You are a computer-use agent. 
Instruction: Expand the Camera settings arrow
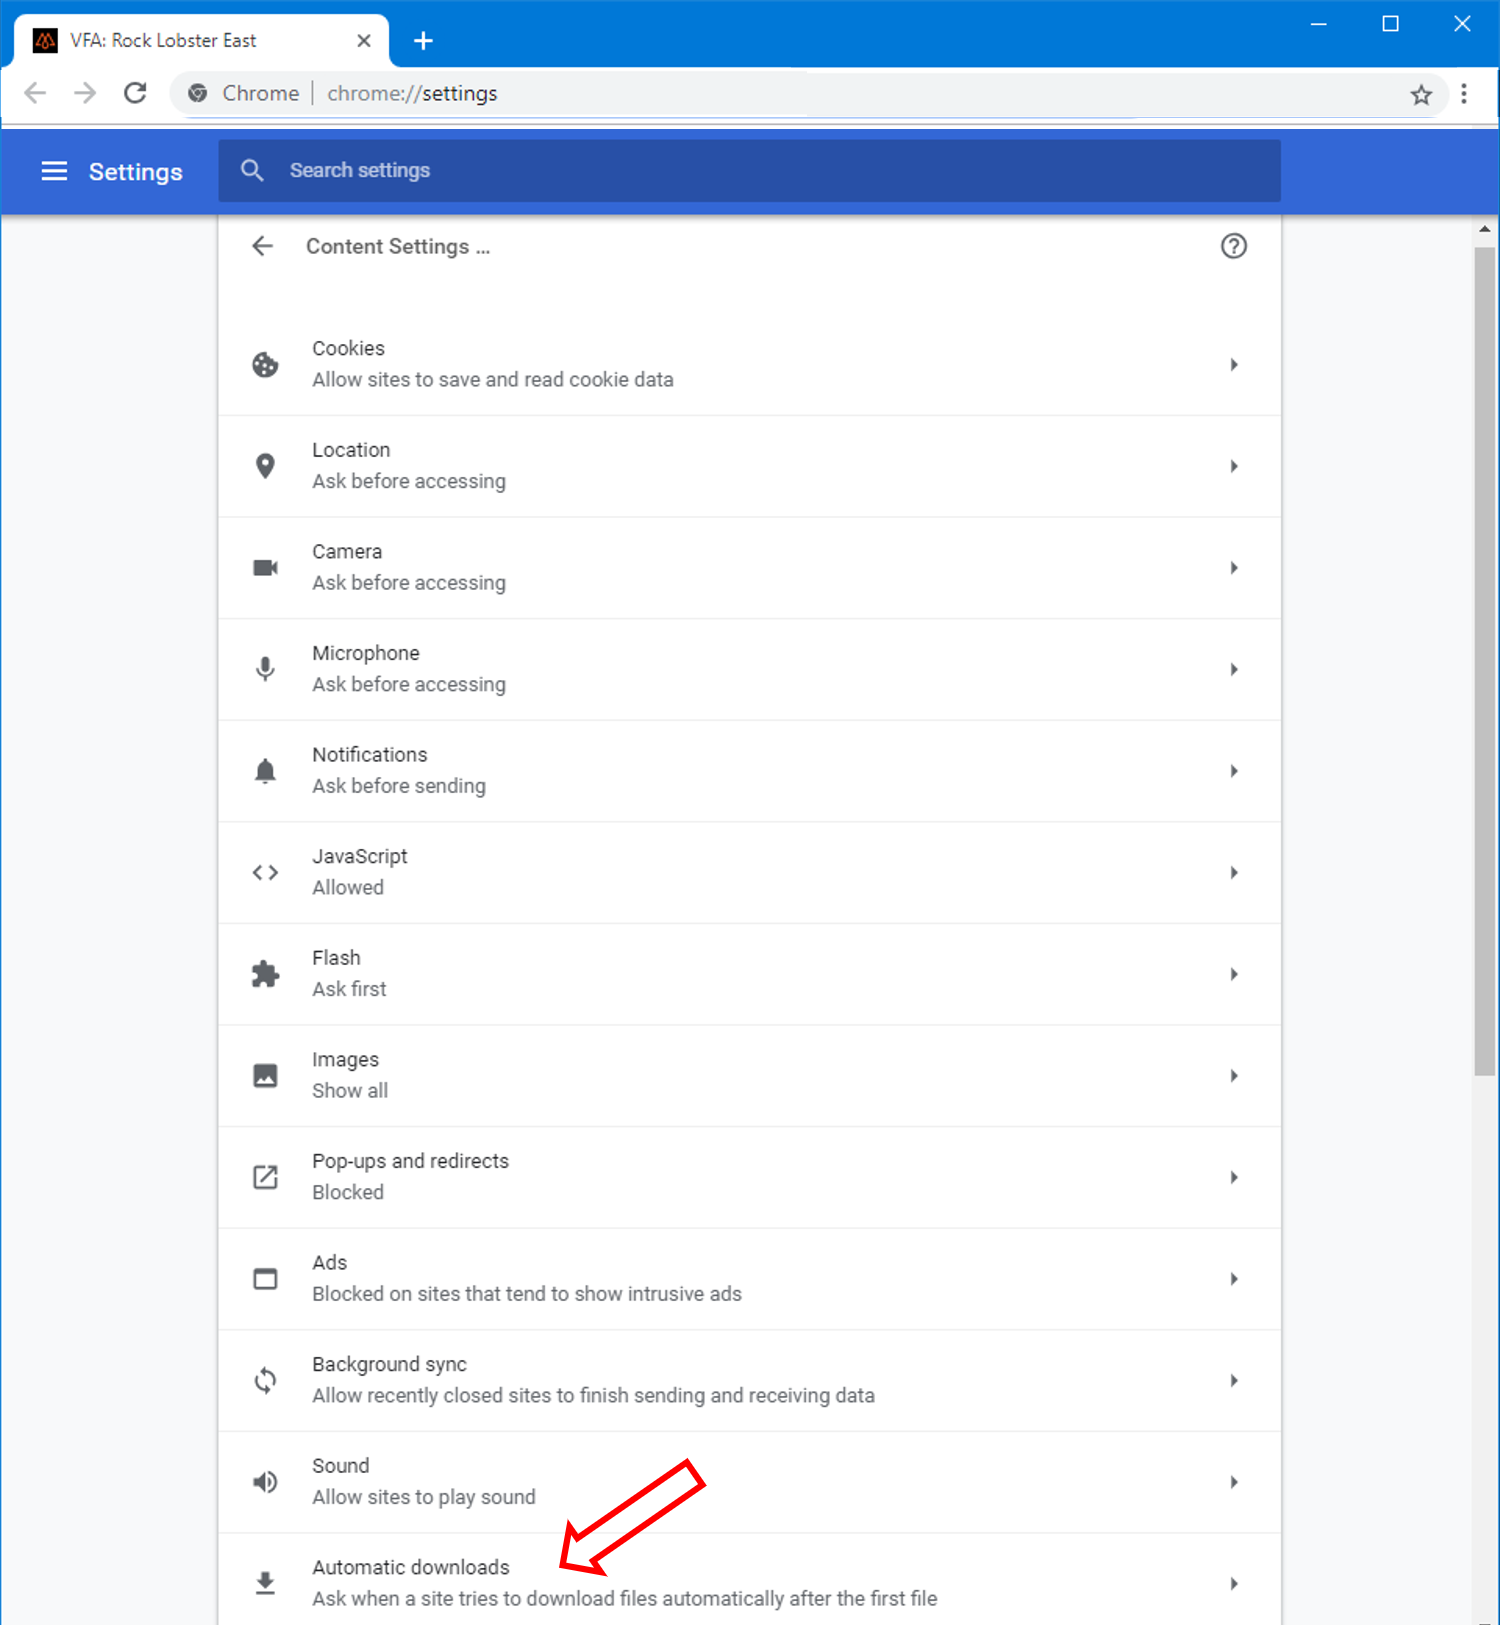point(1234,568)
